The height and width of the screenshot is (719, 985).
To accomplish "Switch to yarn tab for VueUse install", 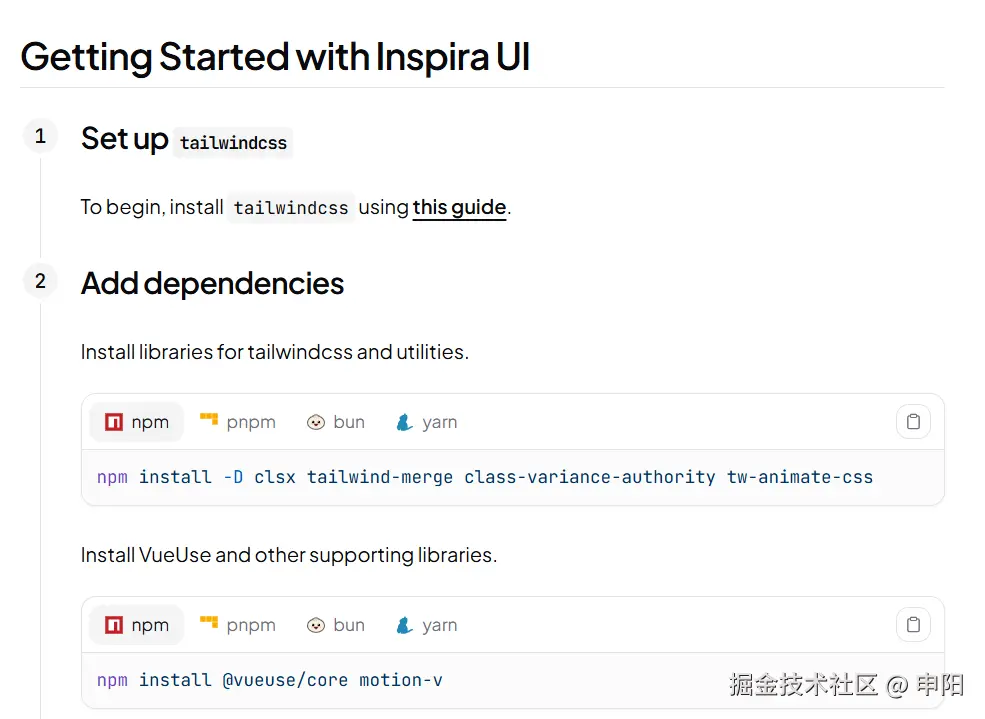I will click(427, 625).
